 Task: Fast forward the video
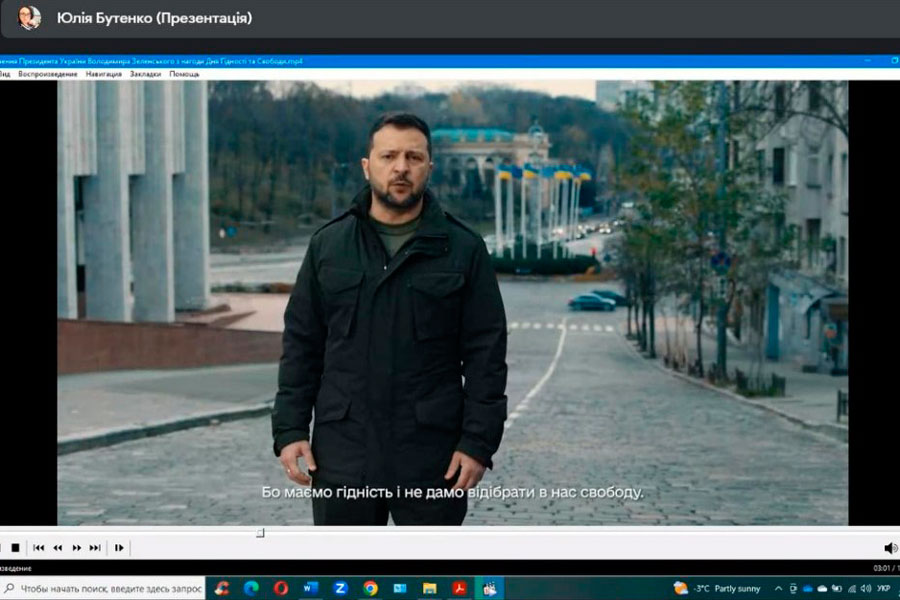77,547
